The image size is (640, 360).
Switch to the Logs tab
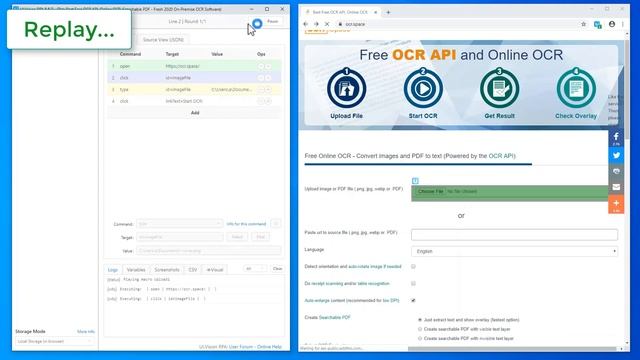112,270
